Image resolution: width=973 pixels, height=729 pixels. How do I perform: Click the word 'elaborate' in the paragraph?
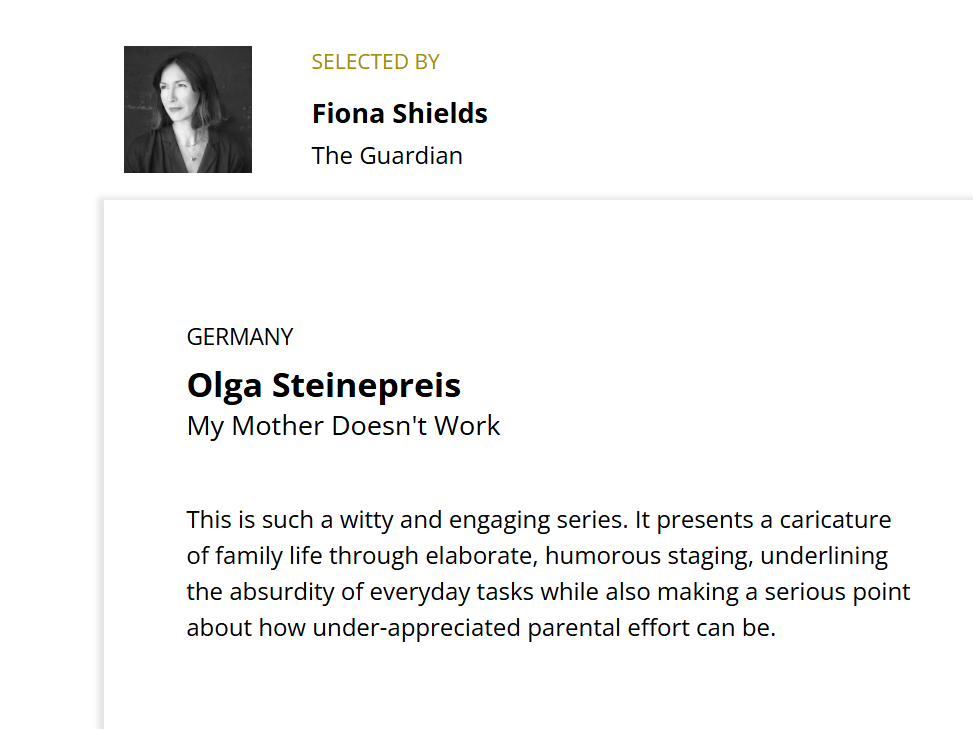point(482,556)
